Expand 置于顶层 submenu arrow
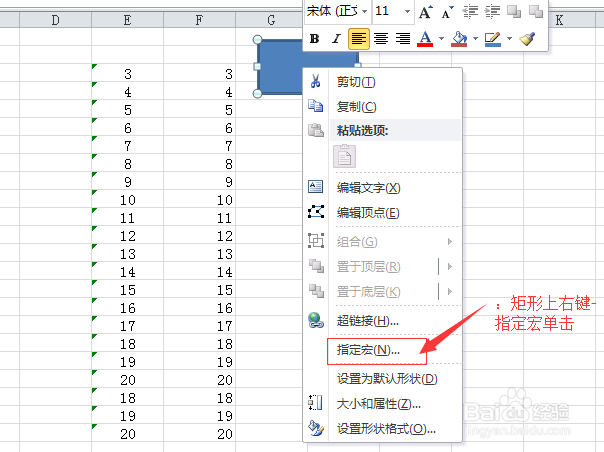 [450, 267]
